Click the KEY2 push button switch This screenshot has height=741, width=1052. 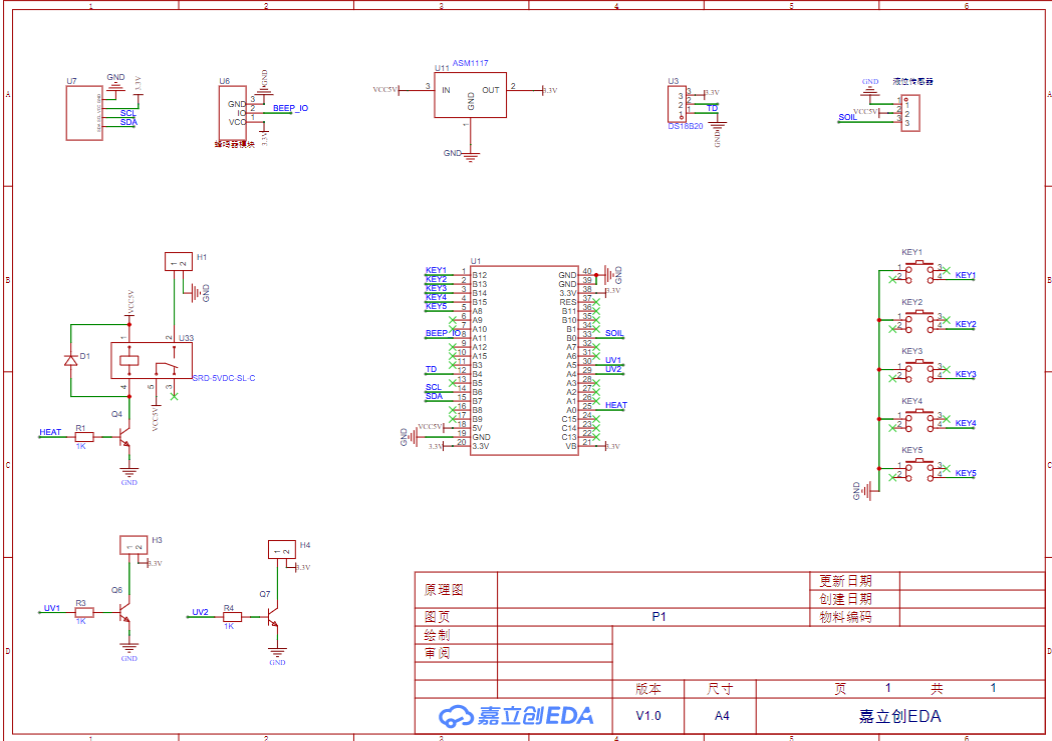point(919,320)
